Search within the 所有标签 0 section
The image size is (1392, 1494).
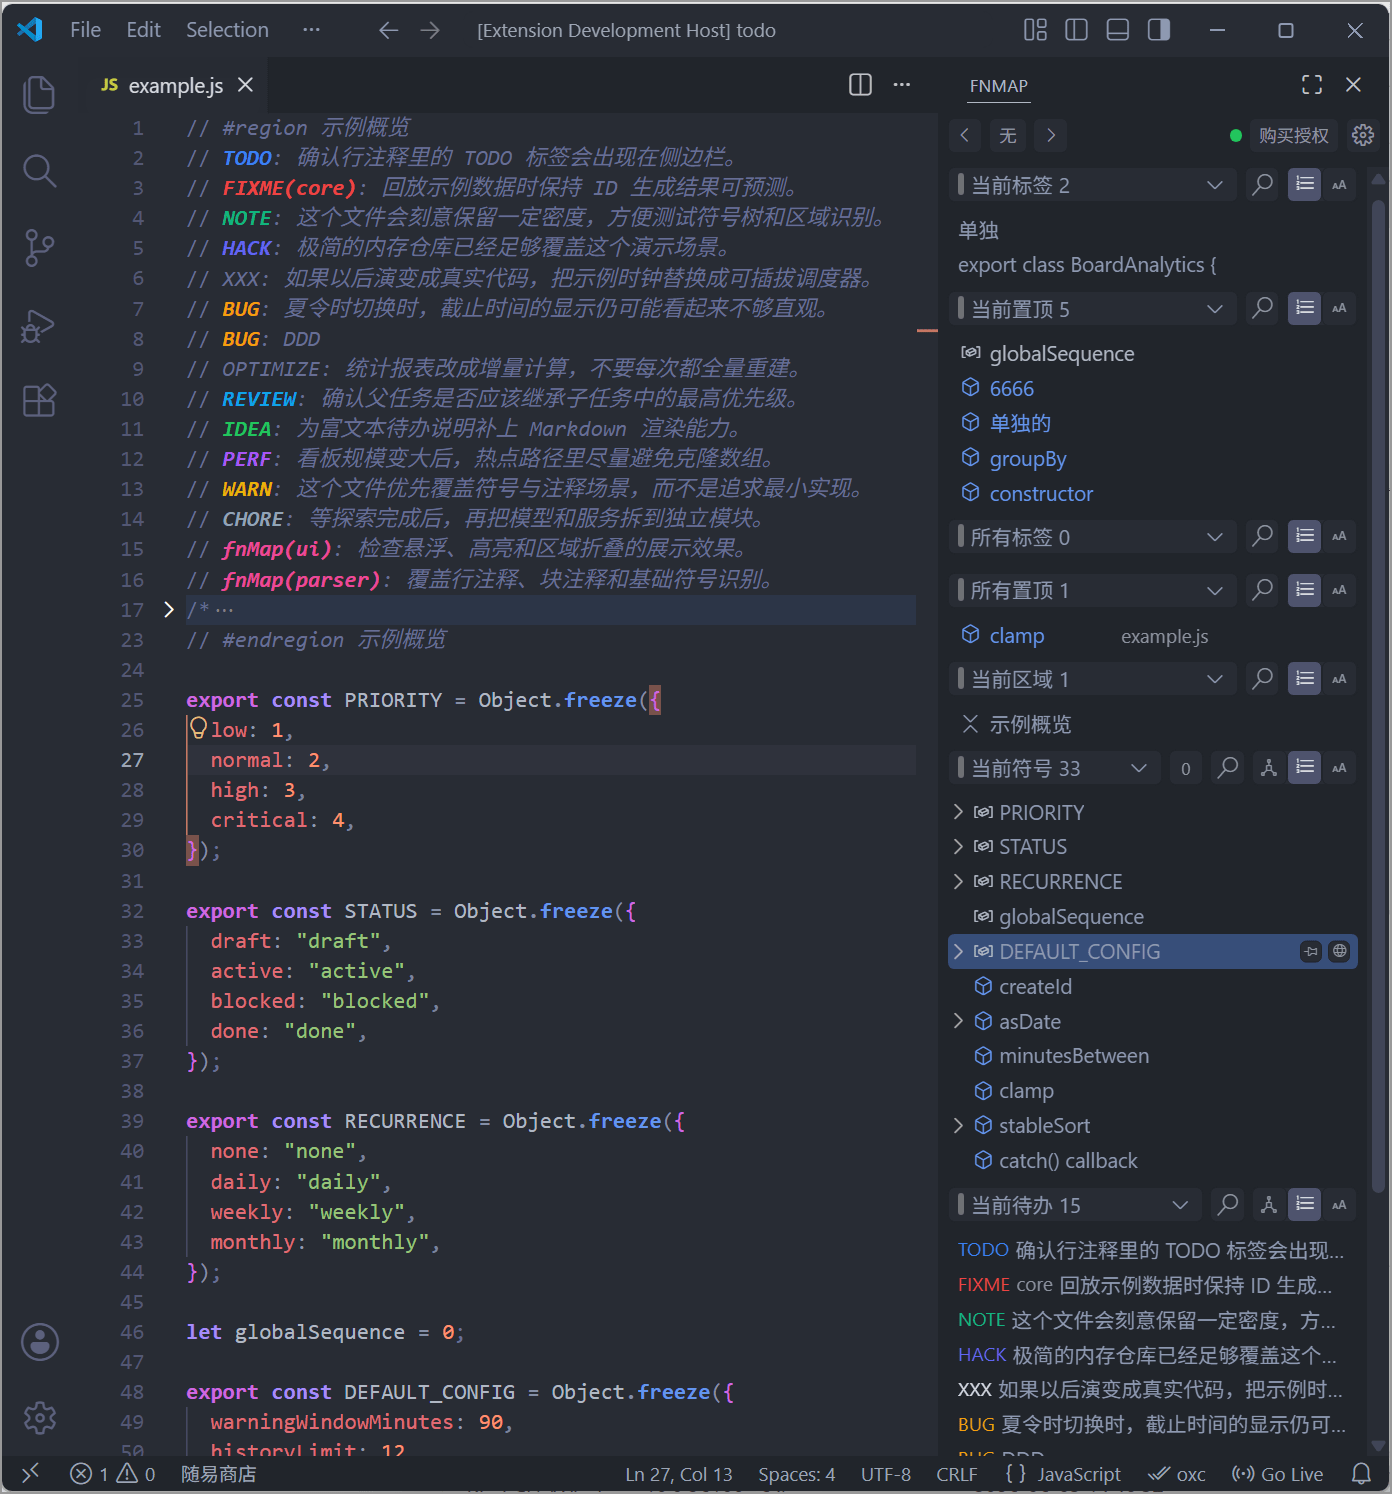point(1263,536)
